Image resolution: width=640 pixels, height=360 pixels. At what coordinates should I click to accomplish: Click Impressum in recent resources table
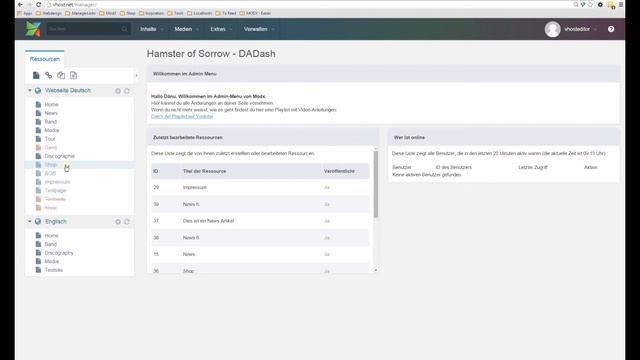[x=195, y=187]
